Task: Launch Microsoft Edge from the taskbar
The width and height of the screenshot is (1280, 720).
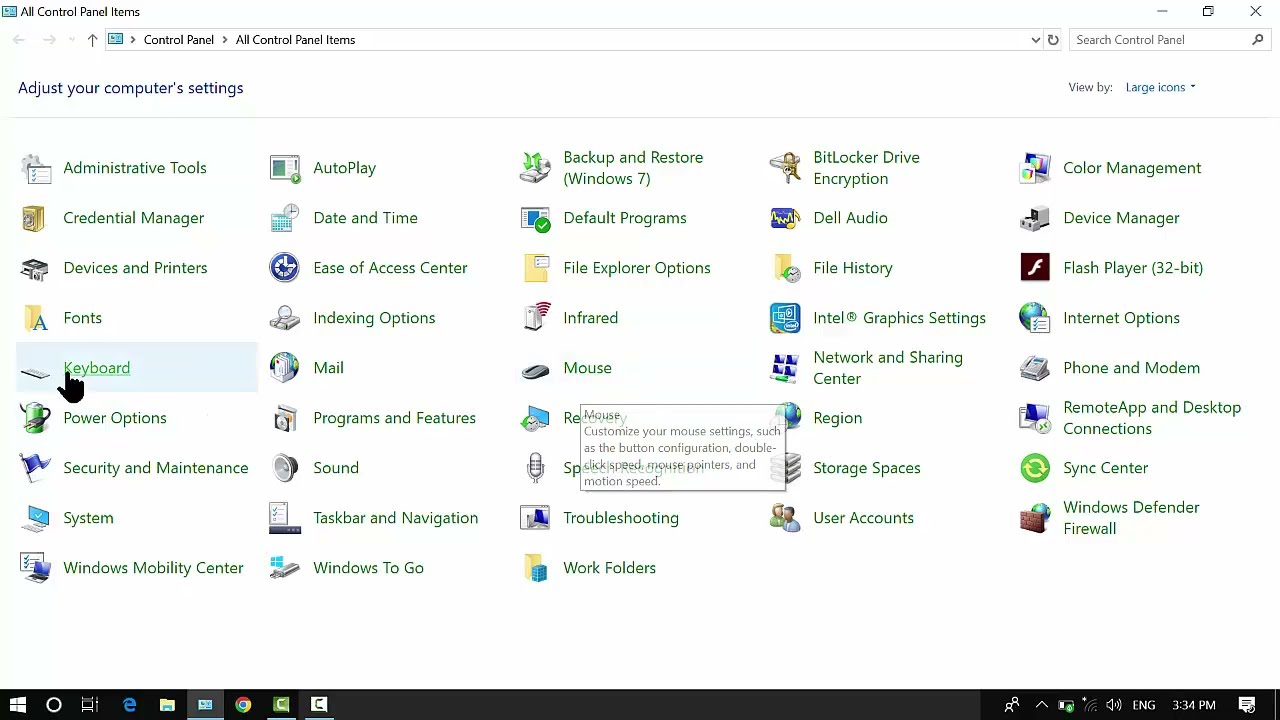Action: (129, 705)
